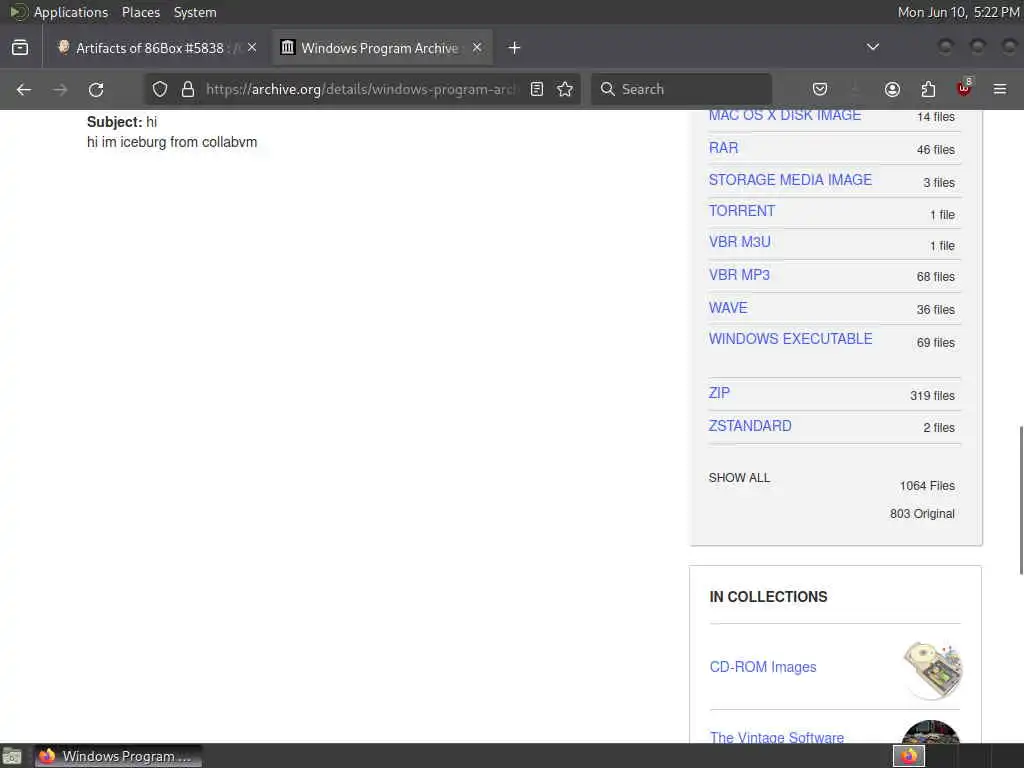
Task: Expand the list all tabs chevron
Action: point(872,47)
